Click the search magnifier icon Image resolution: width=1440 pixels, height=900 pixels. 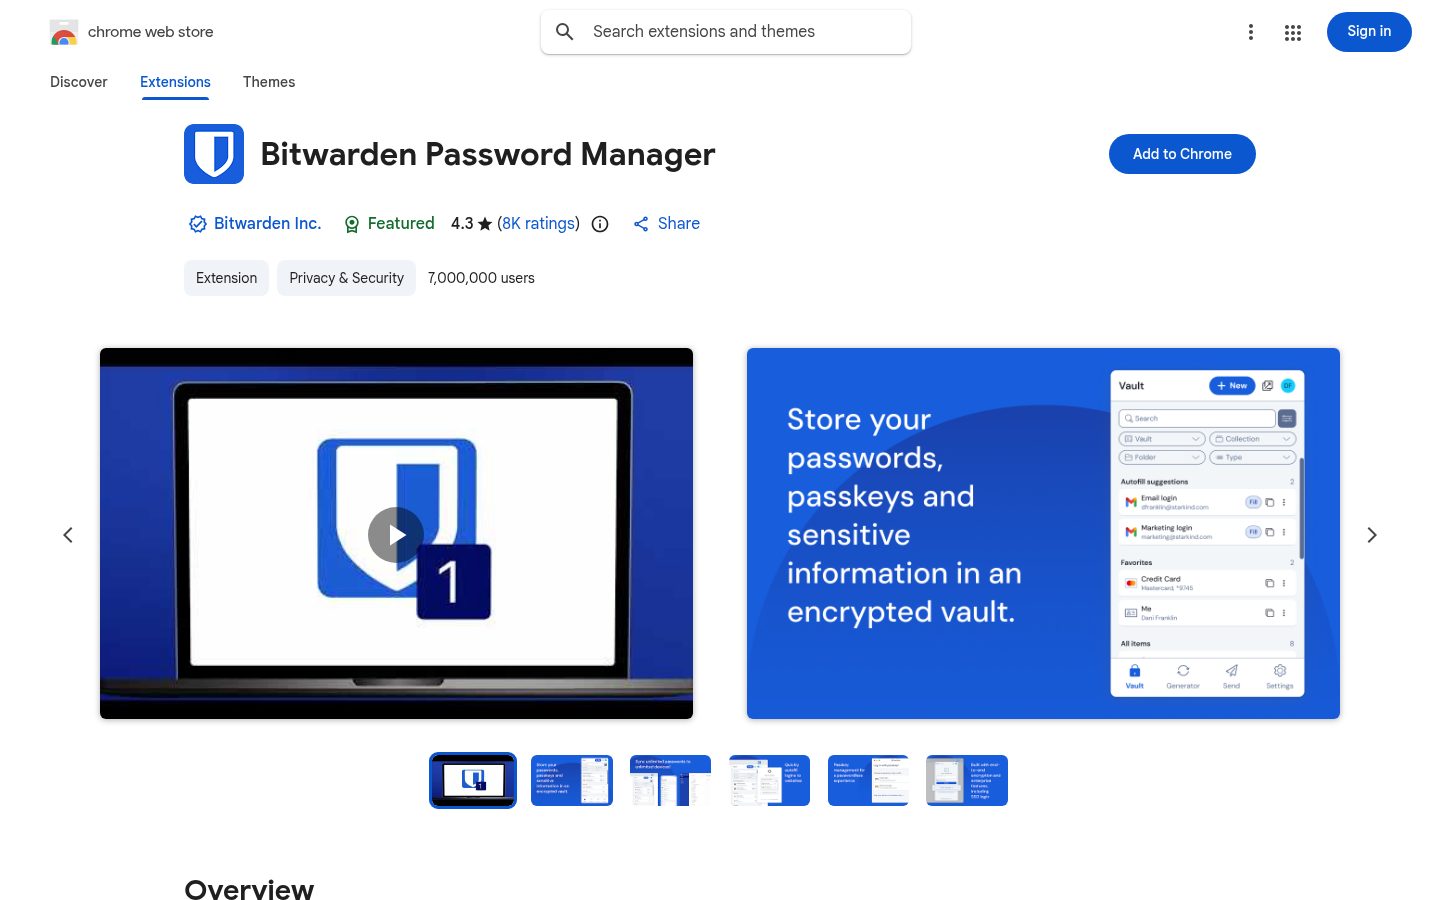click(x=565, y=32)
